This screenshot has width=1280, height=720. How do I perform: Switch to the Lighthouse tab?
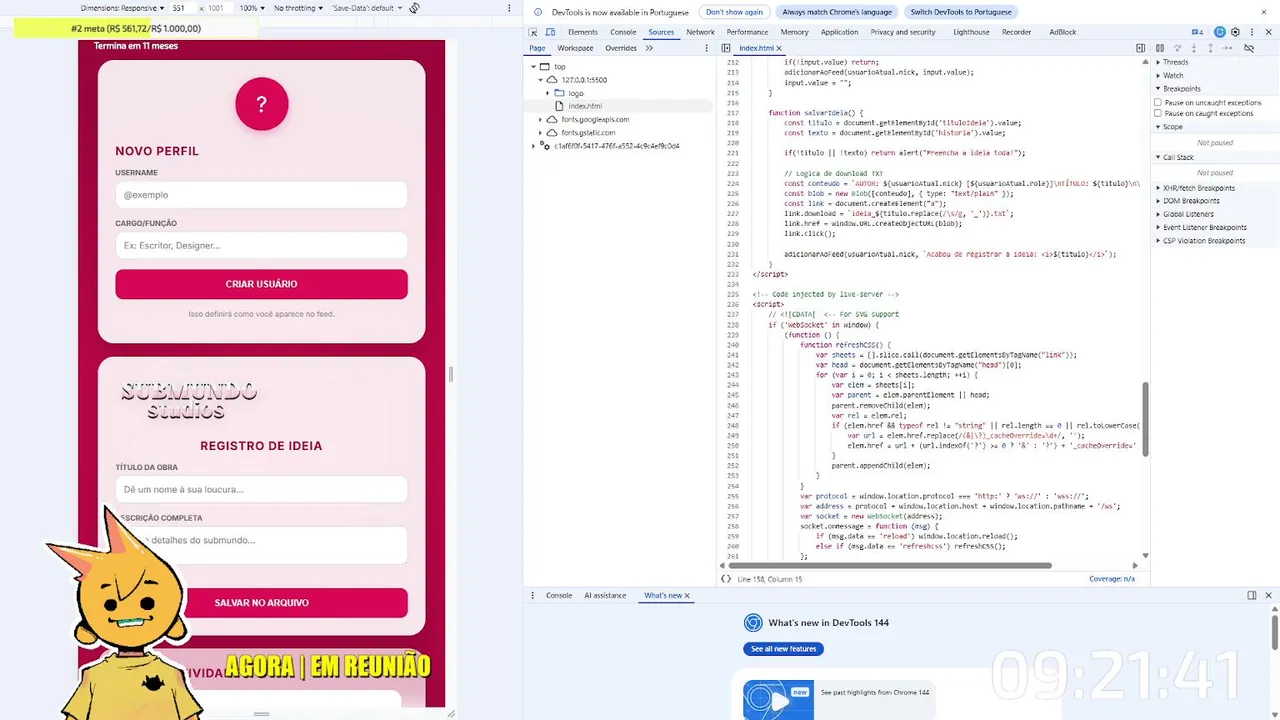pos(971,32)
